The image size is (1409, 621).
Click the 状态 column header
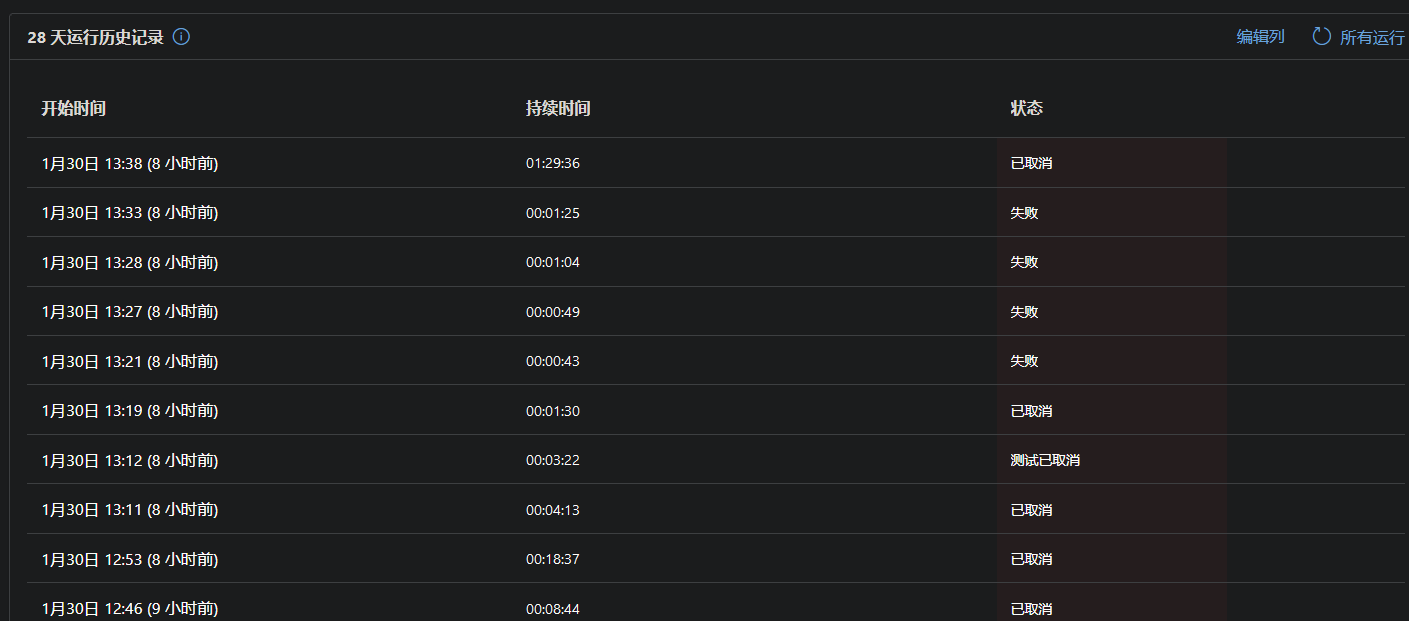click(x=1026, y=108)
